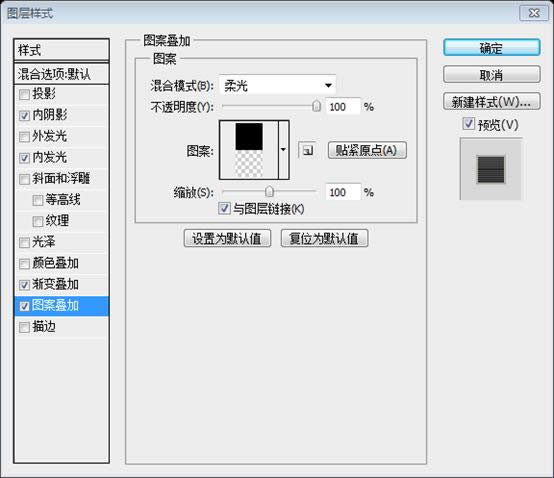Enable the 描边 stroke checkbox
Viewport: 554px width, 478px height.
click(x=24, y=327)
